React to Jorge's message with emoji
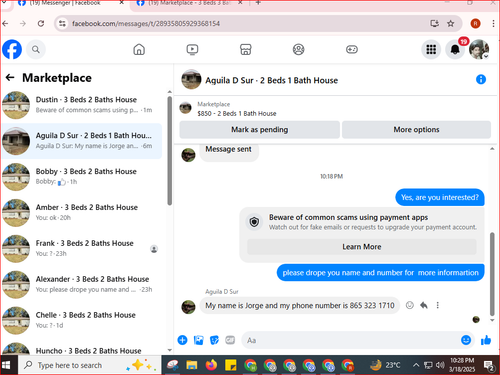Screen dimensions: 500x375 coord(410,305)
